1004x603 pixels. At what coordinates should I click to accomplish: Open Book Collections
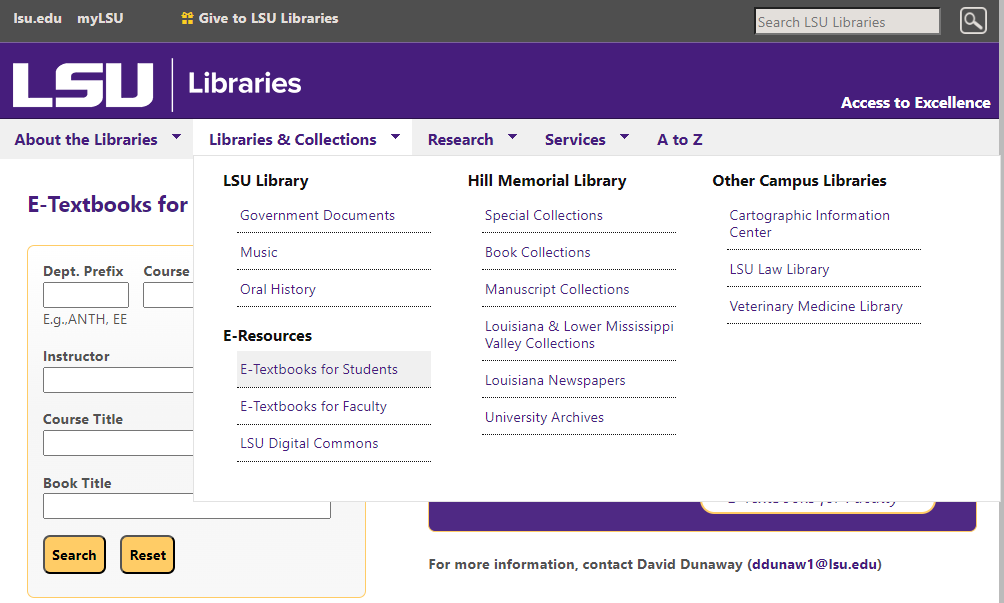click(x=538, y=252)
